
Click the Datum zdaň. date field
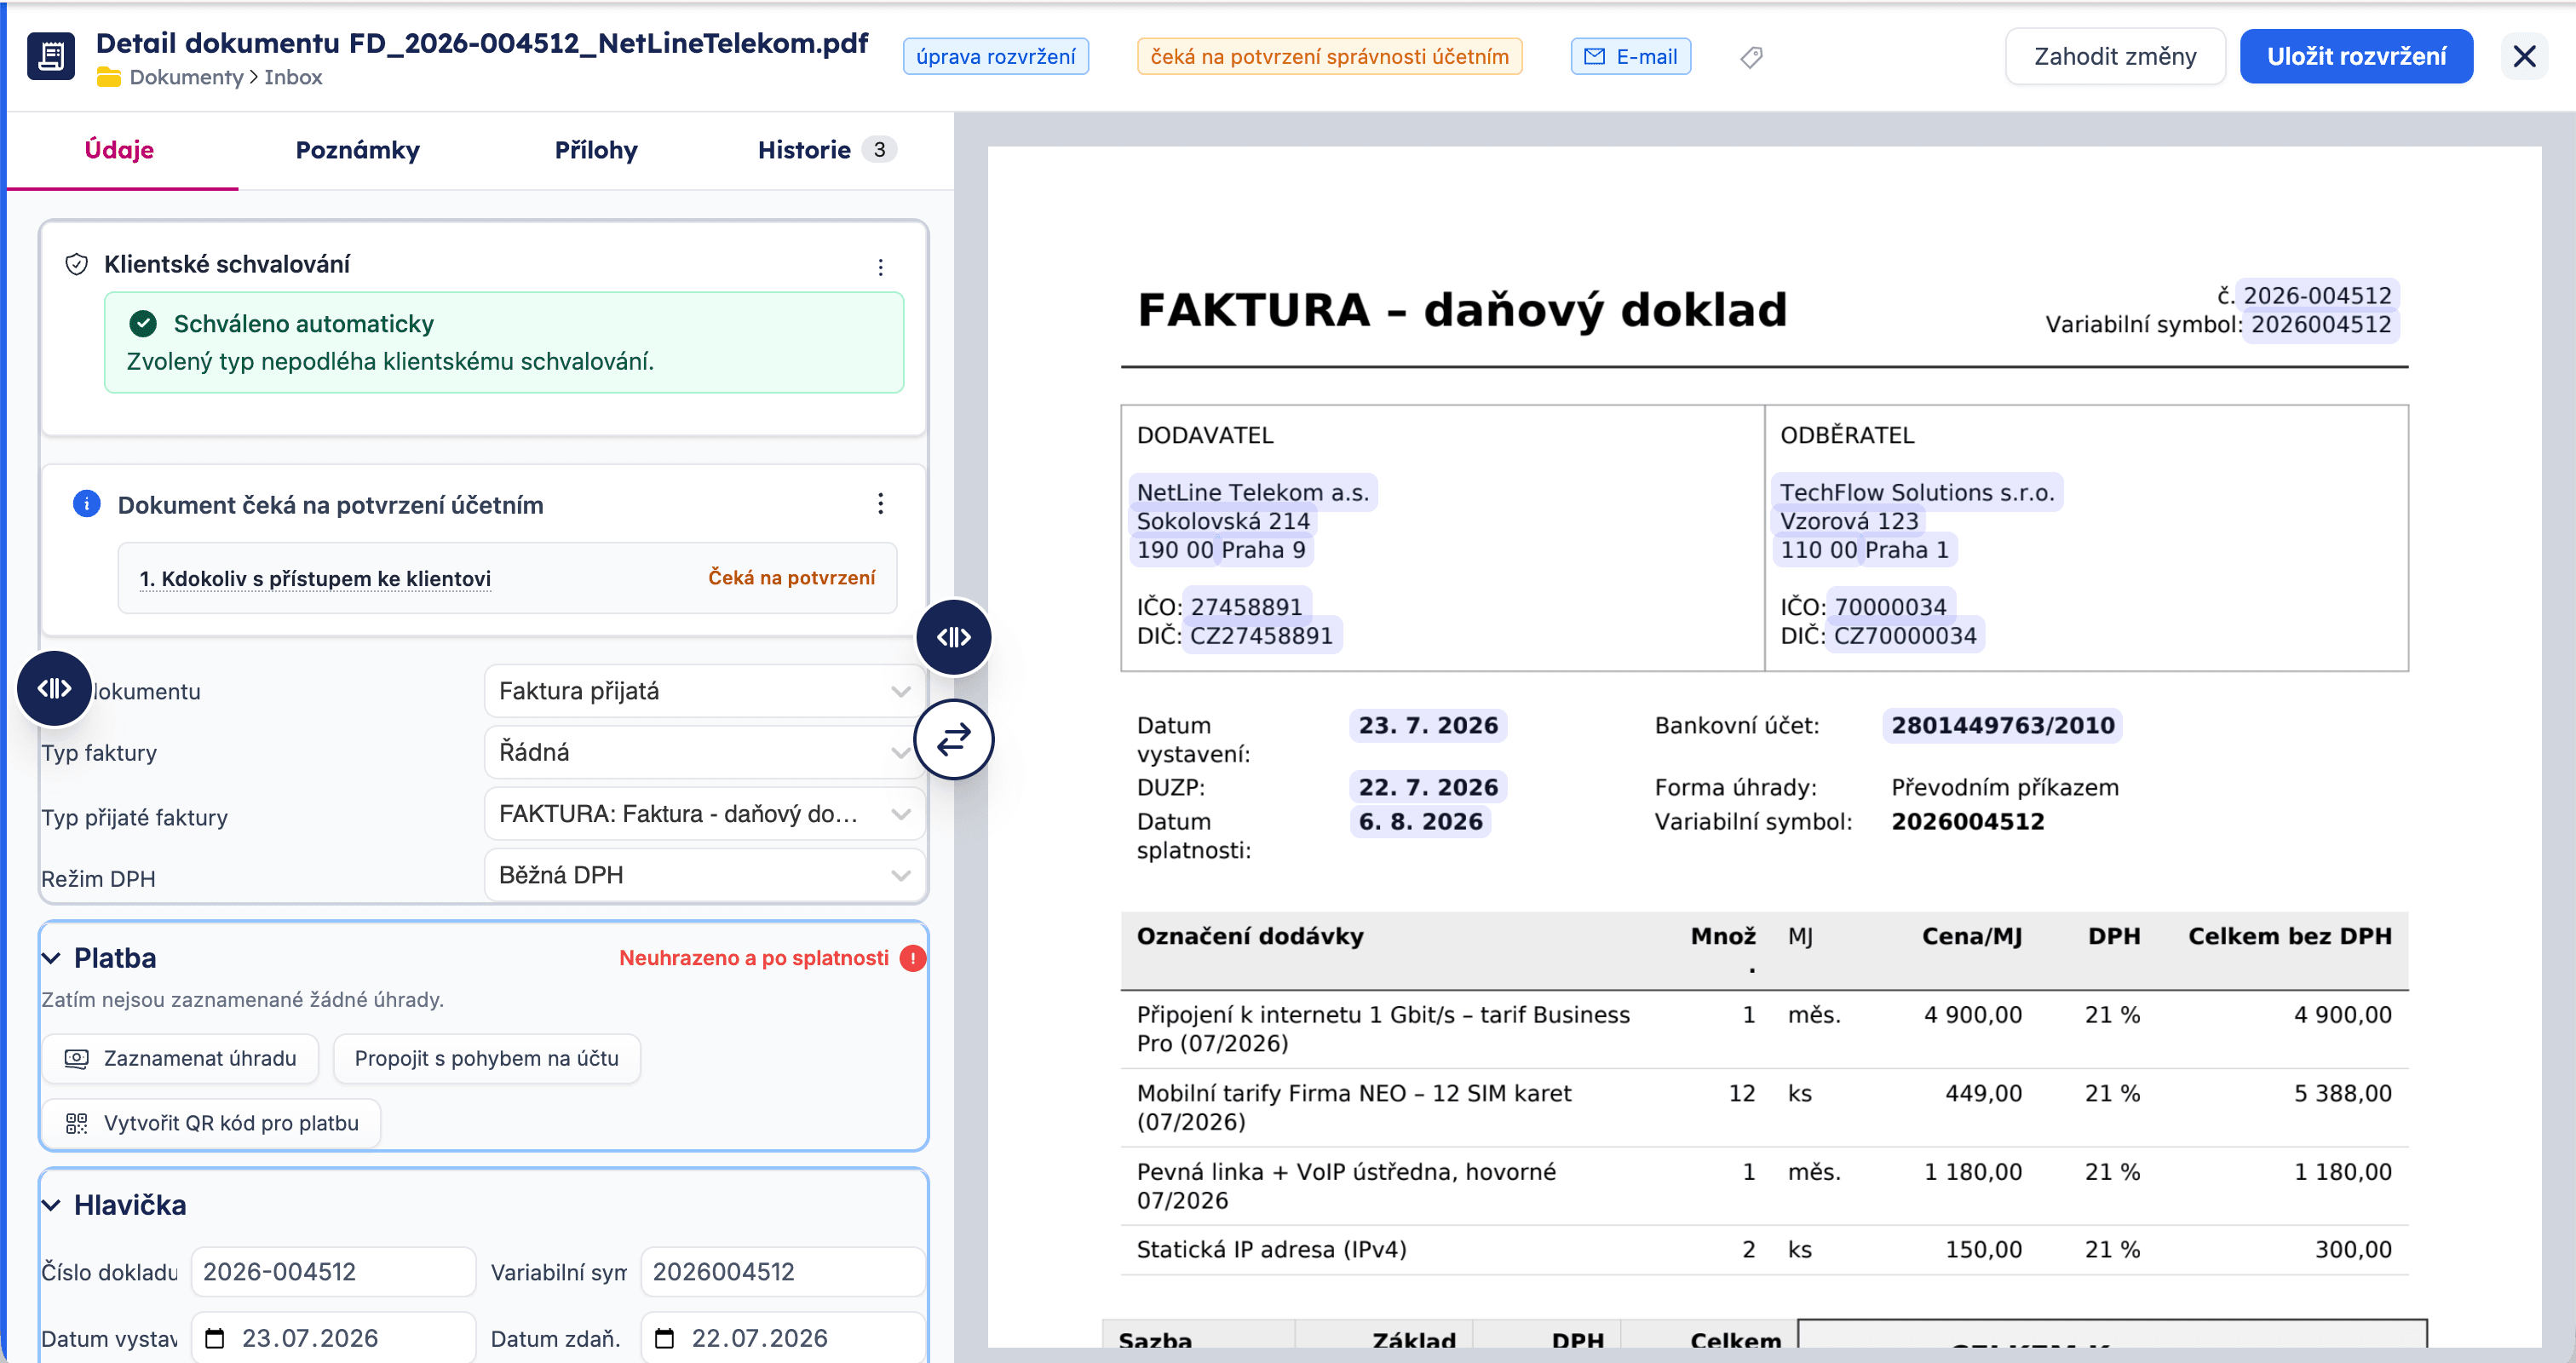(x=783, y=1338)
